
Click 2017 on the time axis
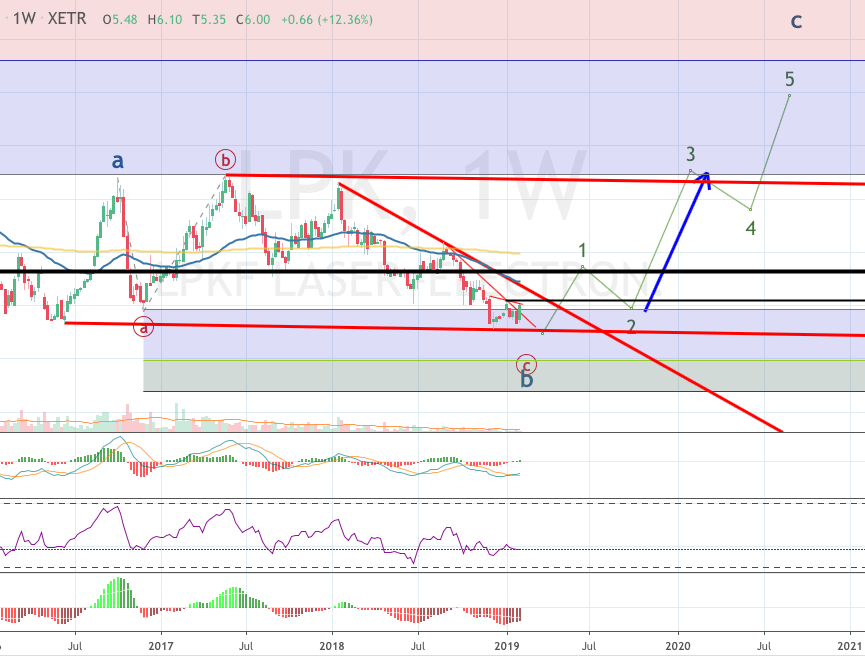[160, 646]
